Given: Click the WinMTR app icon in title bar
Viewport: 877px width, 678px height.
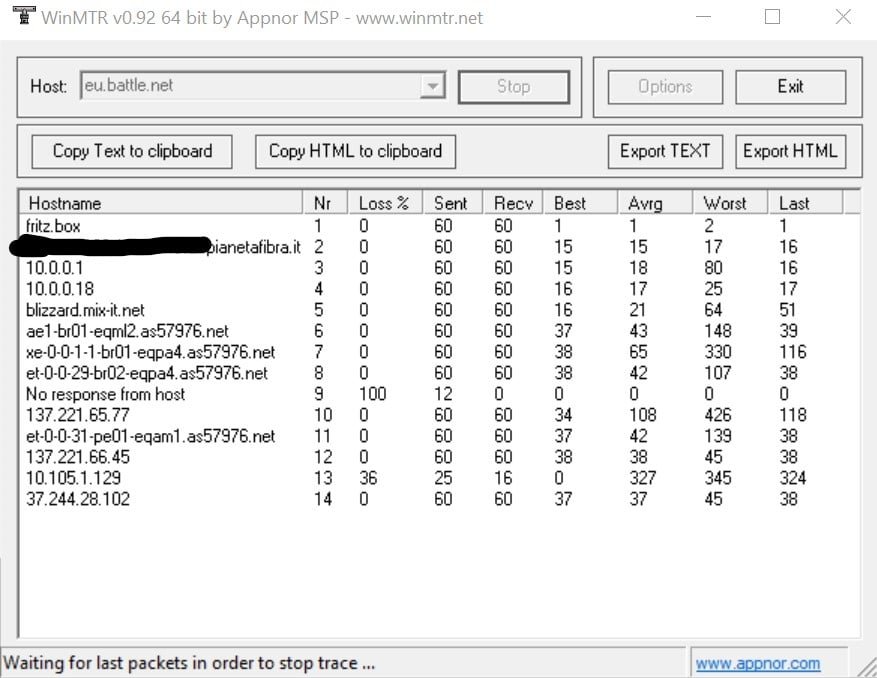Looking at the screenshot, I should tap(24, 16).
